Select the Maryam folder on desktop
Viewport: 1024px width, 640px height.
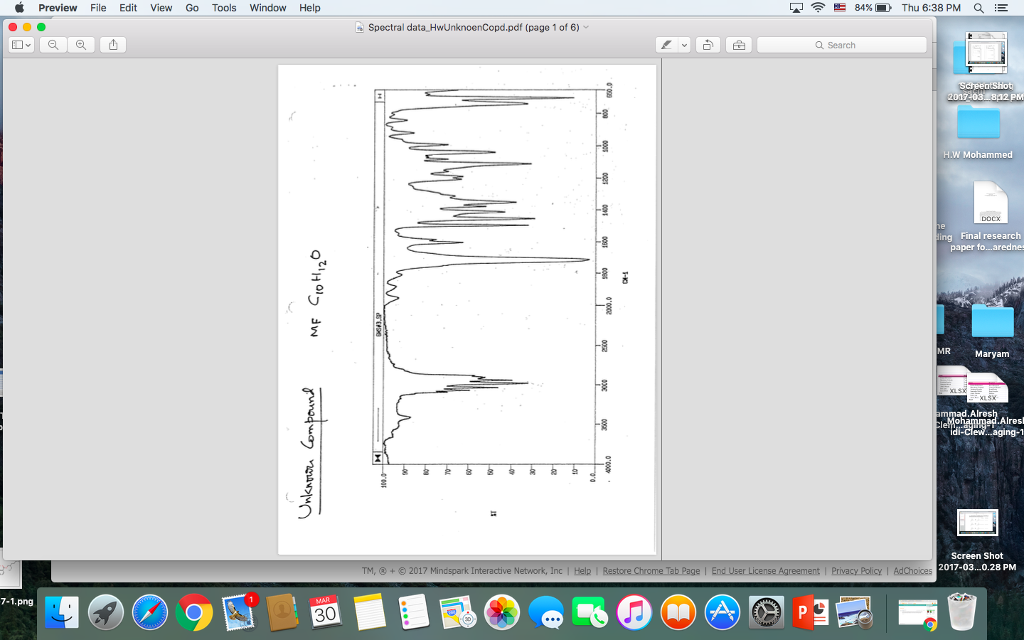tap(992, 325)
